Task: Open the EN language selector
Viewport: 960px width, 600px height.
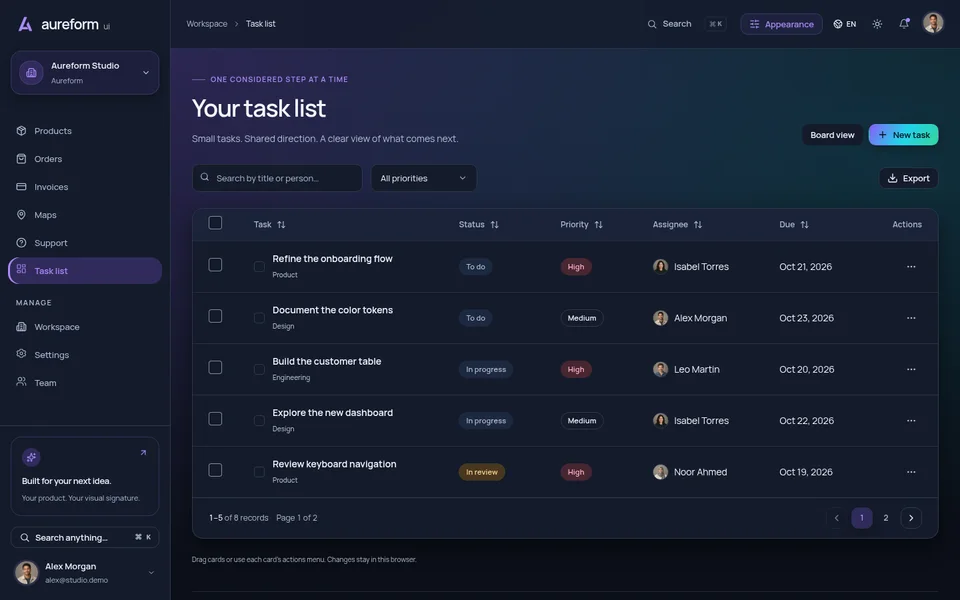Action: click(844, 24)
